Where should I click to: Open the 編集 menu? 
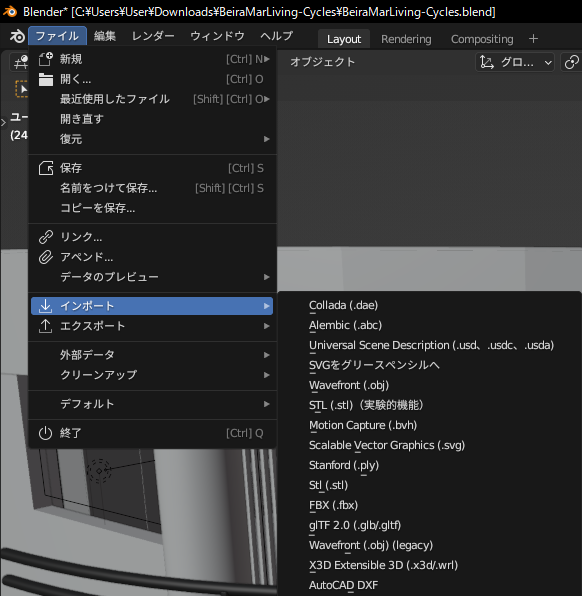point(105,36)
